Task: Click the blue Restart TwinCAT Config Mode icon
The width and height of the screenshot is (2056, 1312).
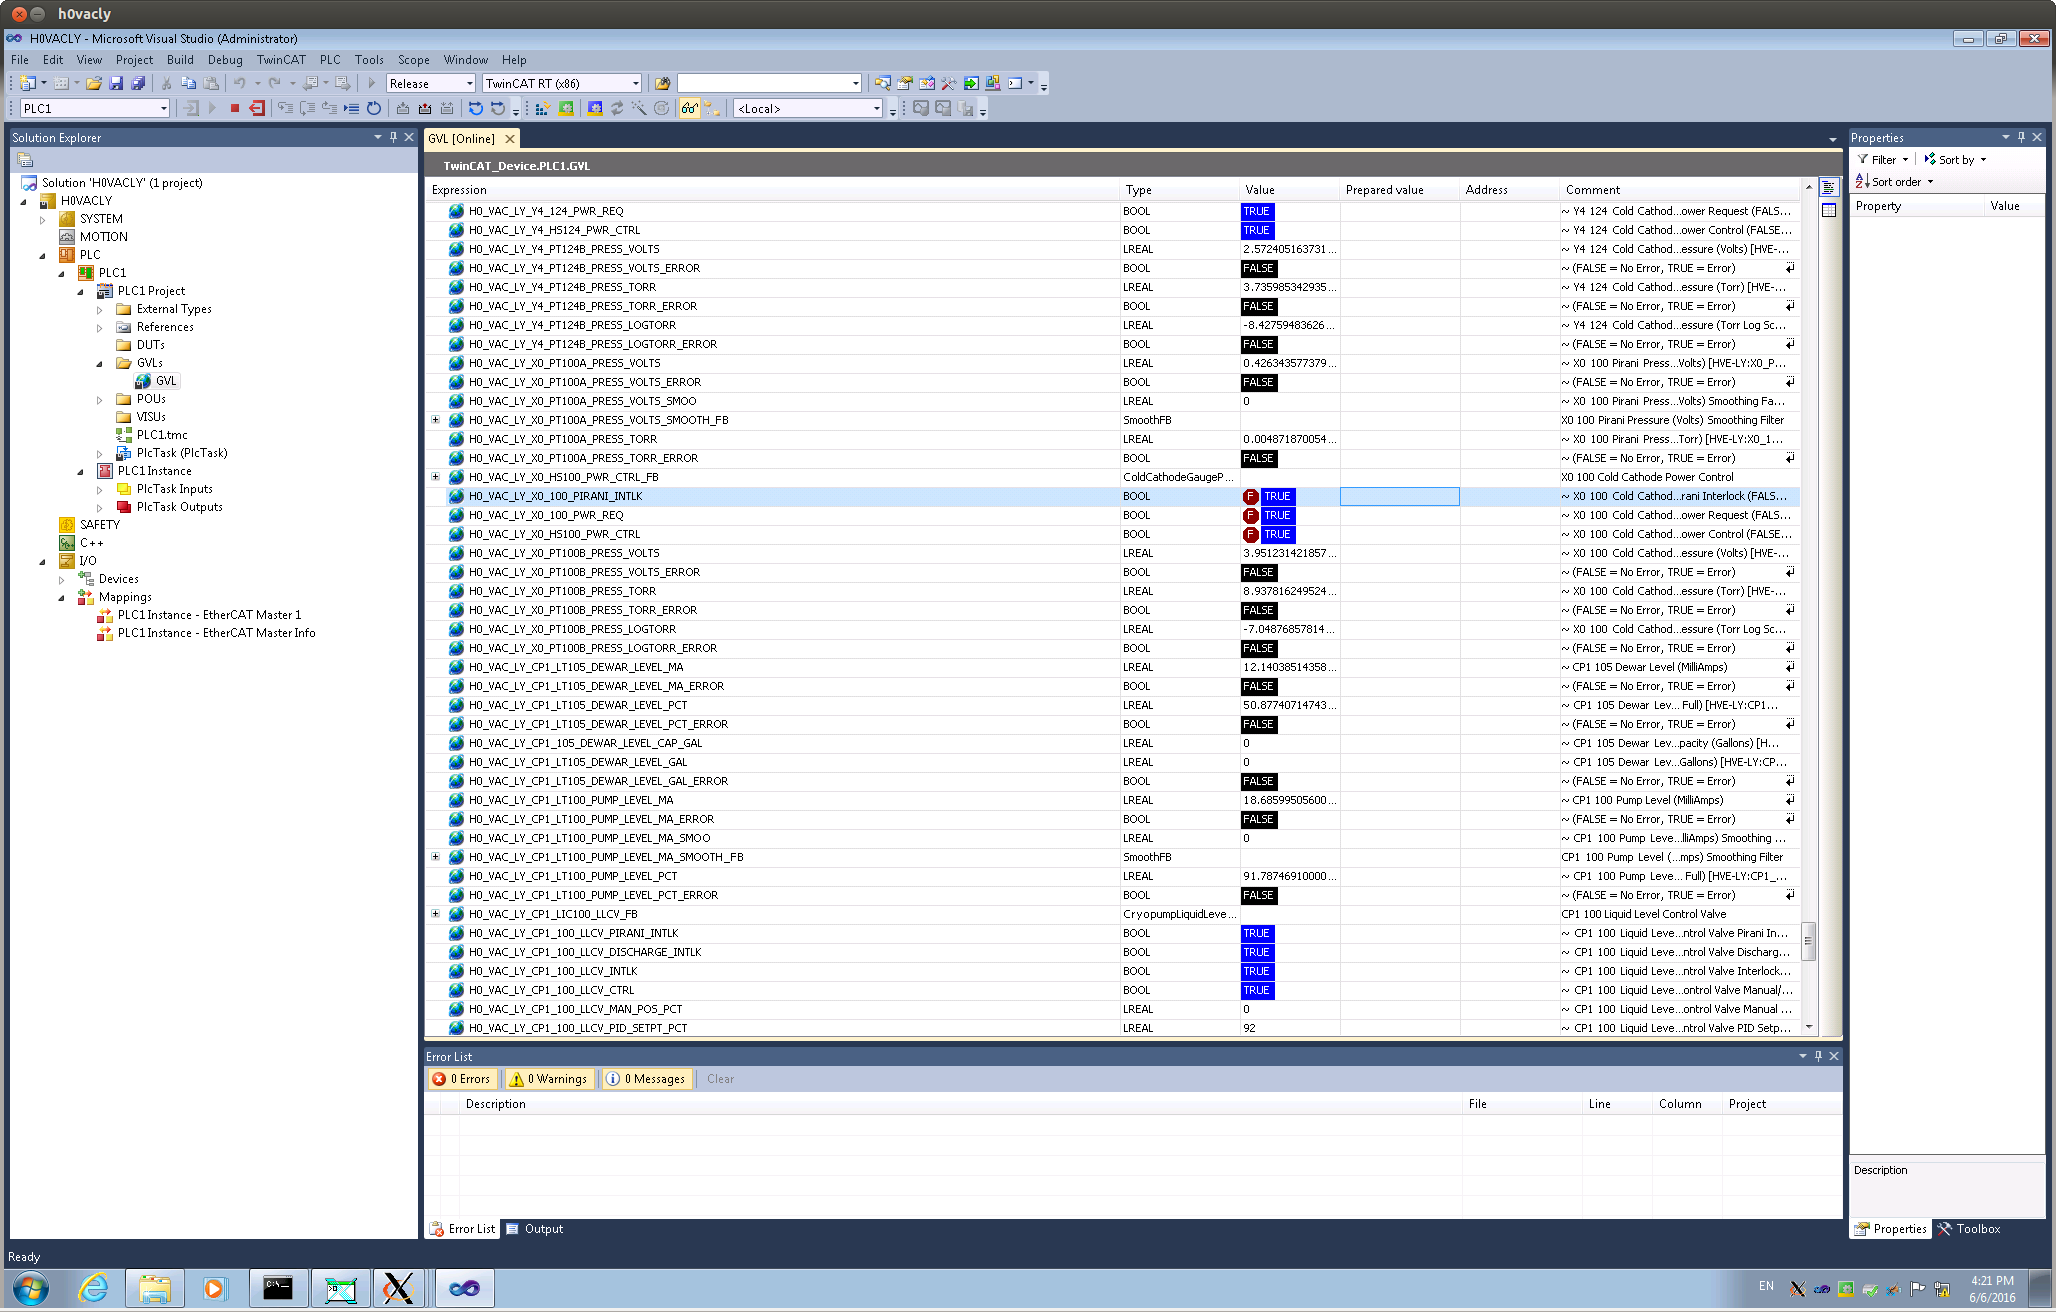Action: 595,109
